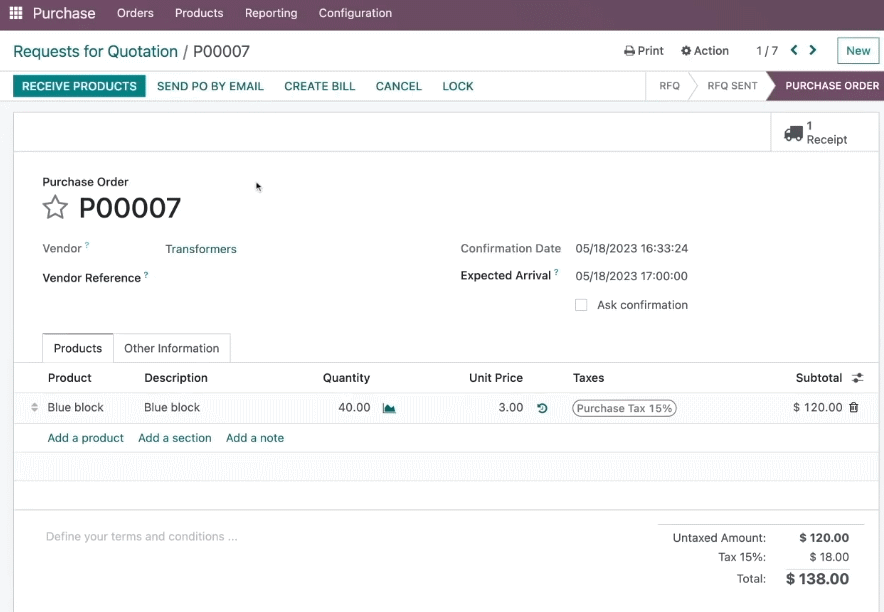Delete Blue block line with trash icon
This screenshot has width=884, height=612.
(854, 407)
